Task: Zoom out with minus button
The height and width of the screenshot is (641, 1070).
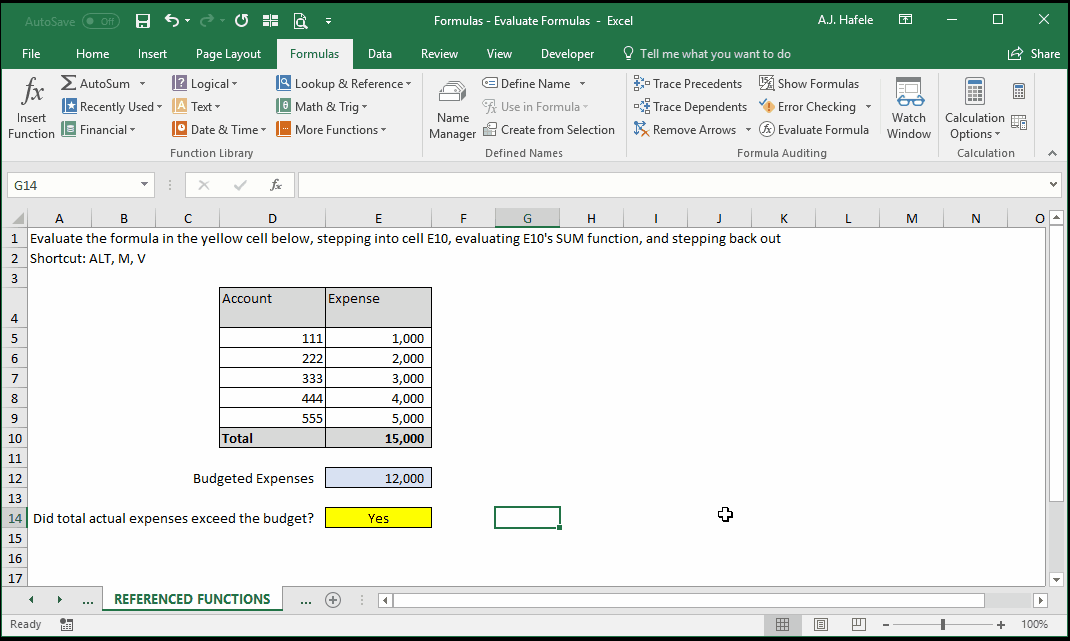Action: tap(886, 624)
